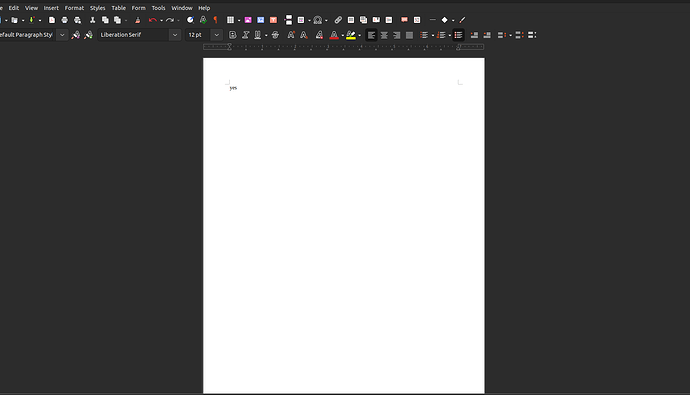Image resolution: width=690 pixels, height=395 pixels.
Task: Open the Tools menu
Action: 158,8
